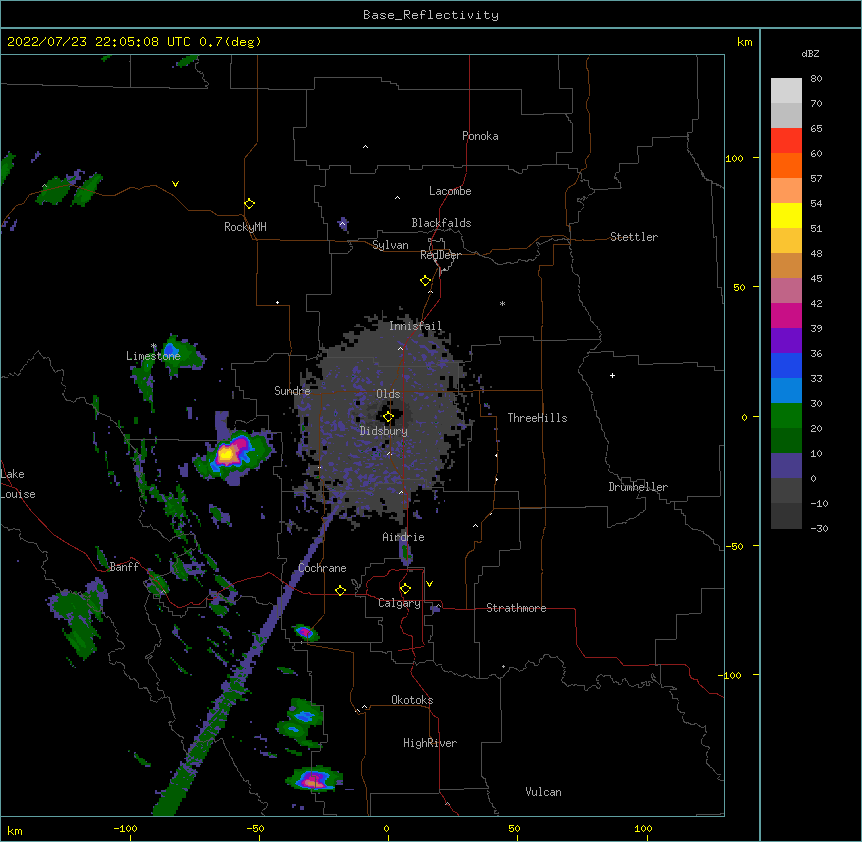
Task: Click the Calgary city label
Action: coord(399,603)
